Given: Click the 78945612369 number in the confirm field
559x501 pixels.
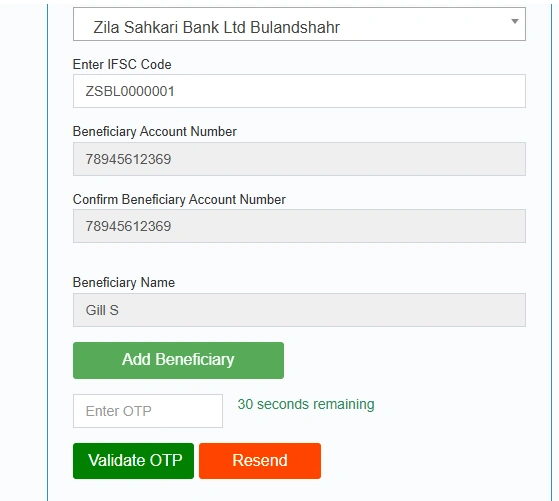Looking at the screenshot, I should click(x=128, y=226).
